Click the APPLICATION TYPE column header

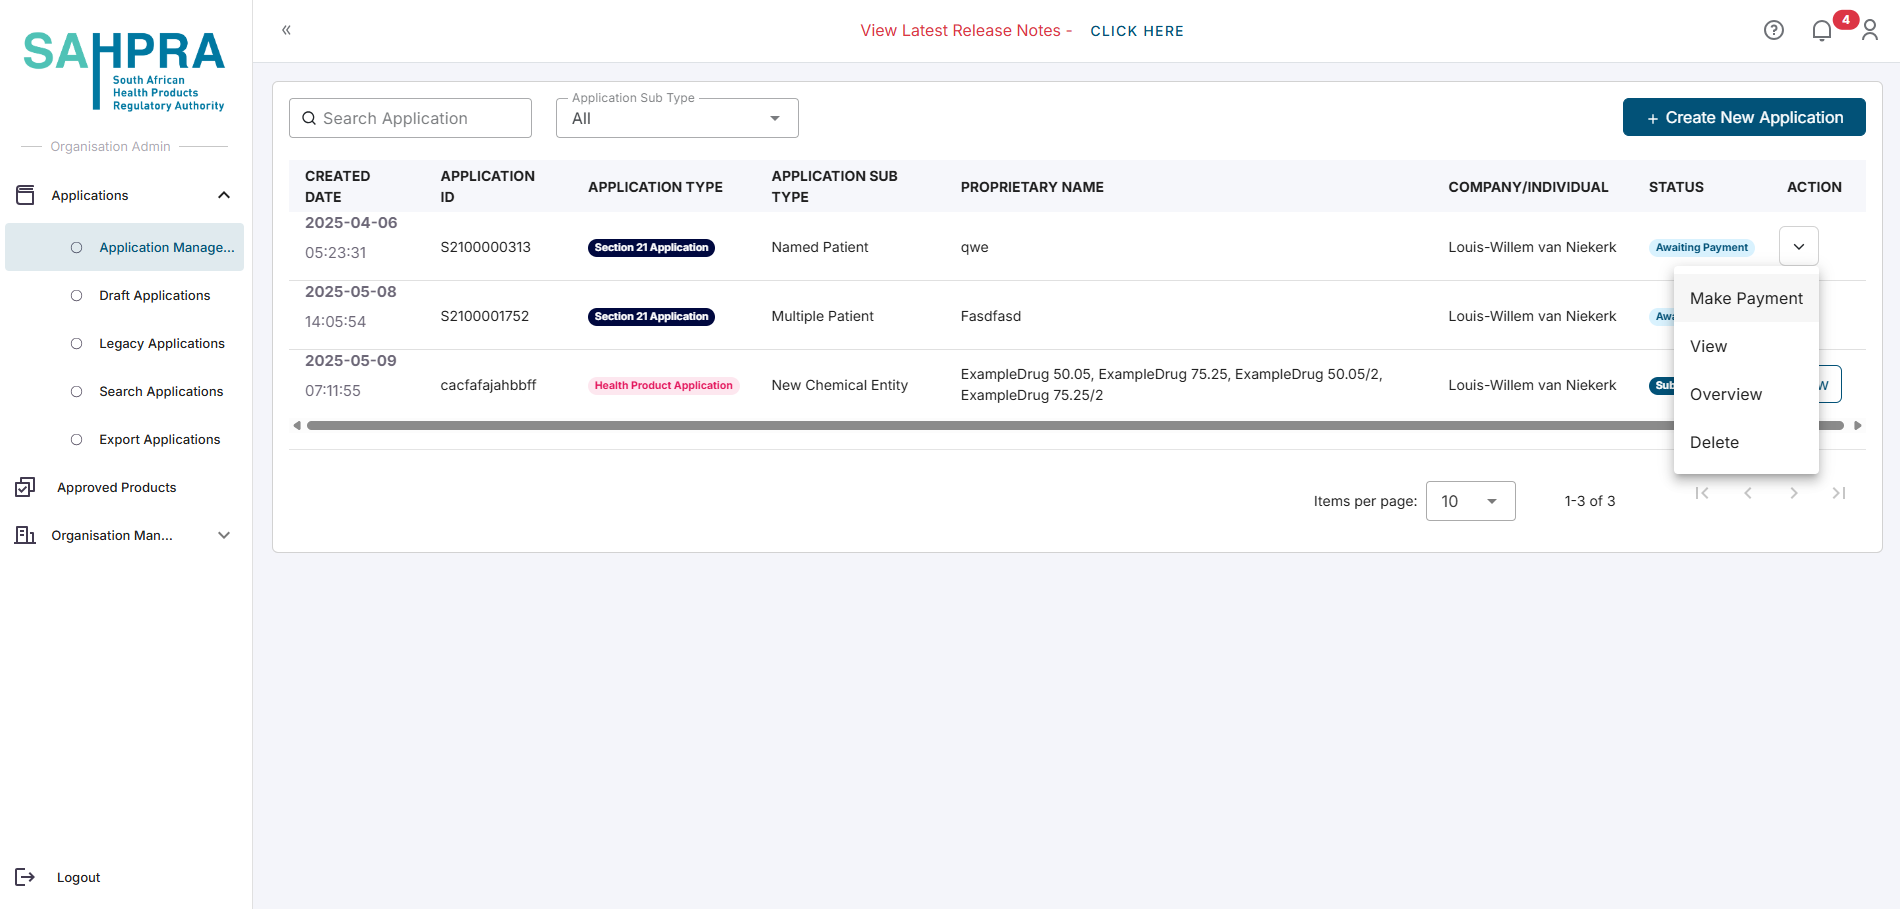(655, 187)
